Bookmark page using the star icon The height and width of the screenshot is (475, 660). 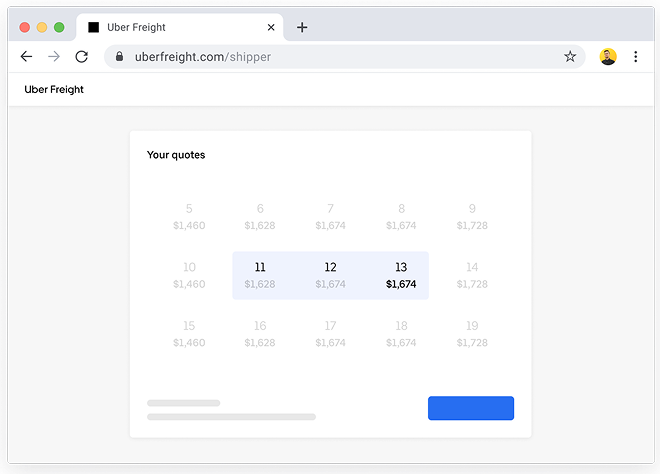(x=570, y=57)
